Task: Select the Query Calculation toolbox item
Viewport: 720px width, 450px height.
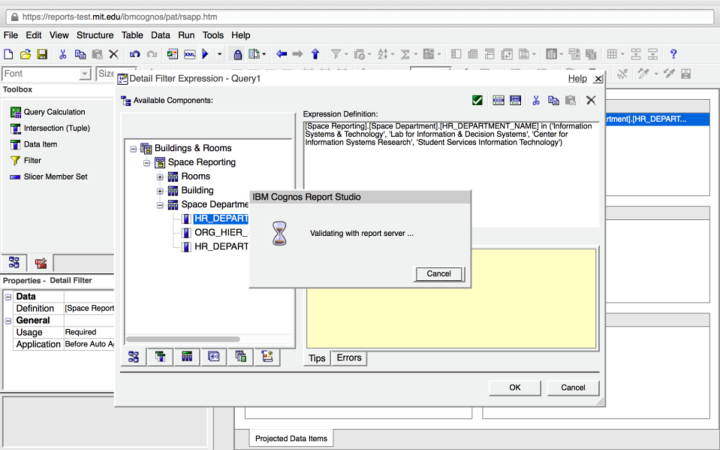Action: (x=54, y=112)
